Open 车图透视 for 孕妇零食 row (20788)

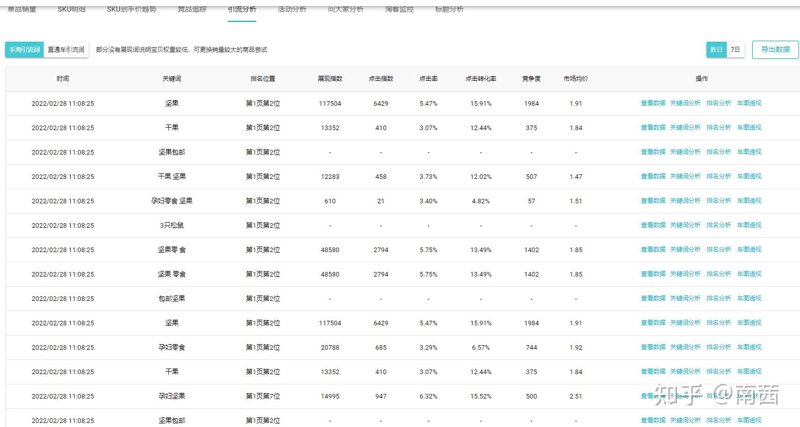point(749,347)
